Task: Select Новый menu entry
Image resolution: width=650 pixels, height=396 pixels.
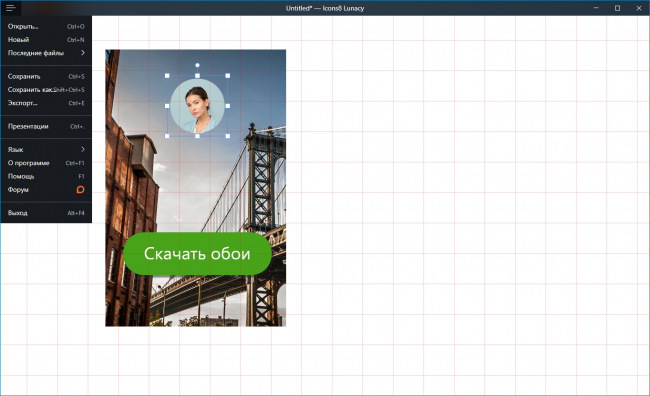Action: pyautogui.click(x=46, y=40)
